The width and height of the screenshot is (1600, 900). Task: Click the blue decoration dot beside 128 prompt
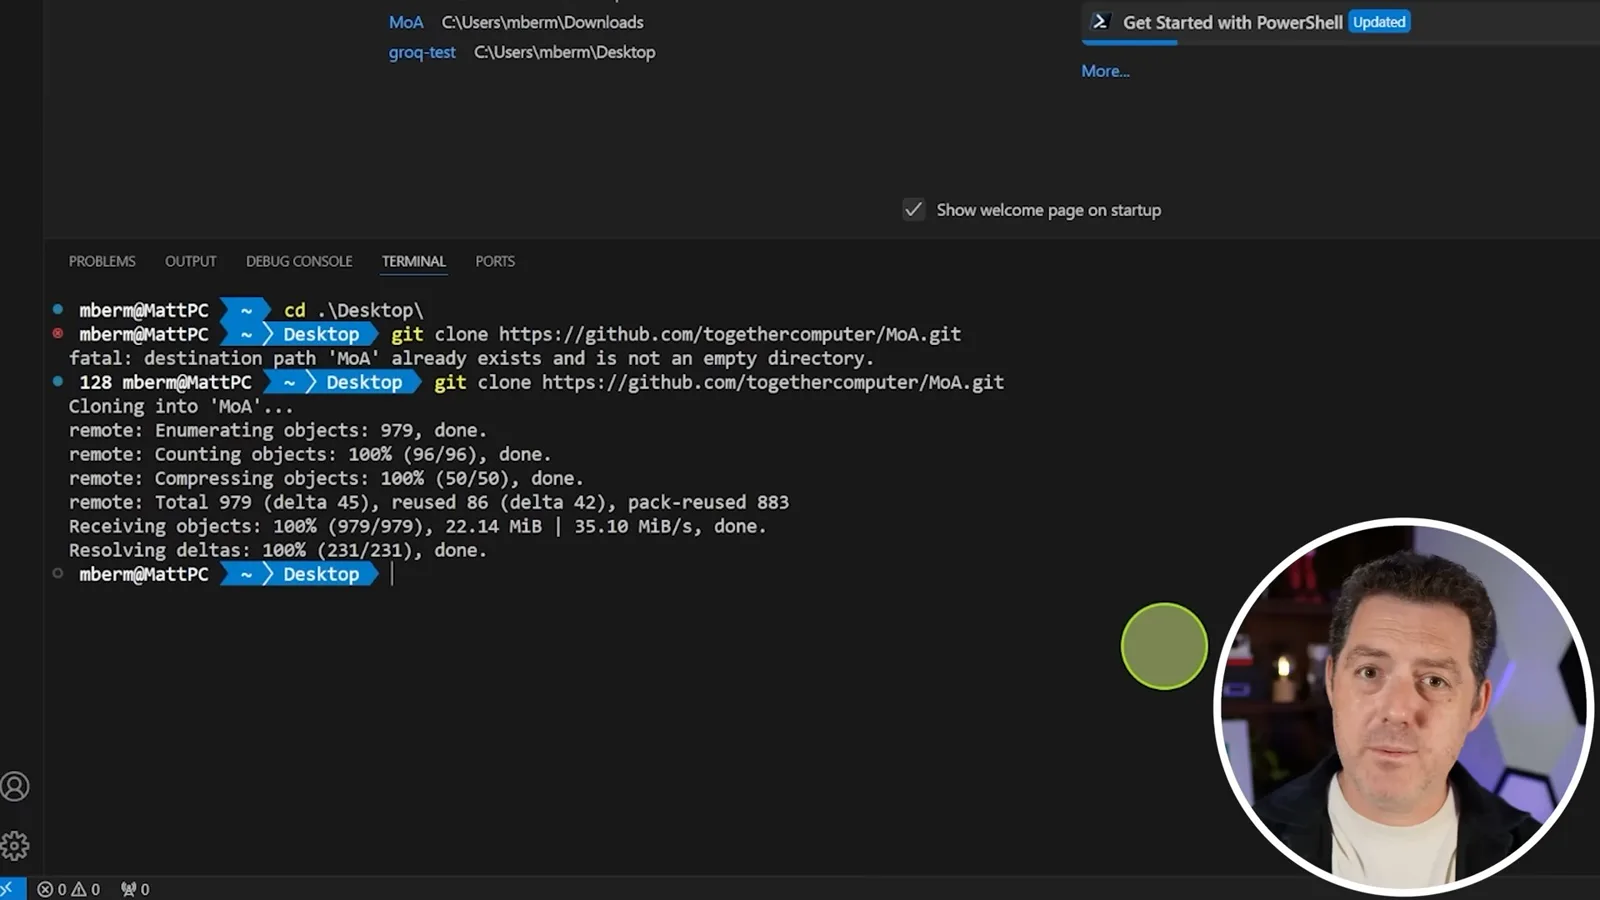click(58, 381)
